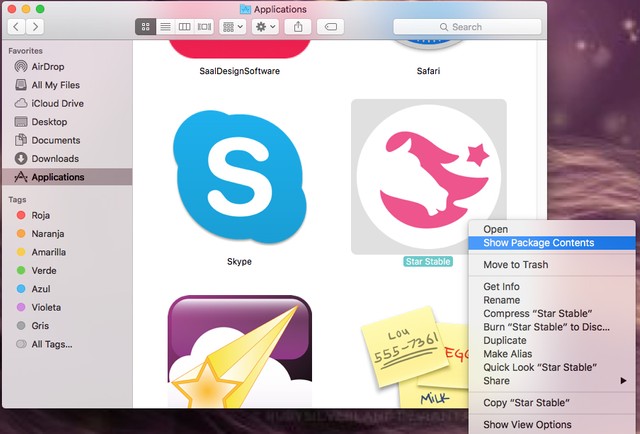Screen dimensions: 640x434
Task: Choose Burn "Star Stable" to Disc…
Action: pyautogui.click(x=552, y=327)
